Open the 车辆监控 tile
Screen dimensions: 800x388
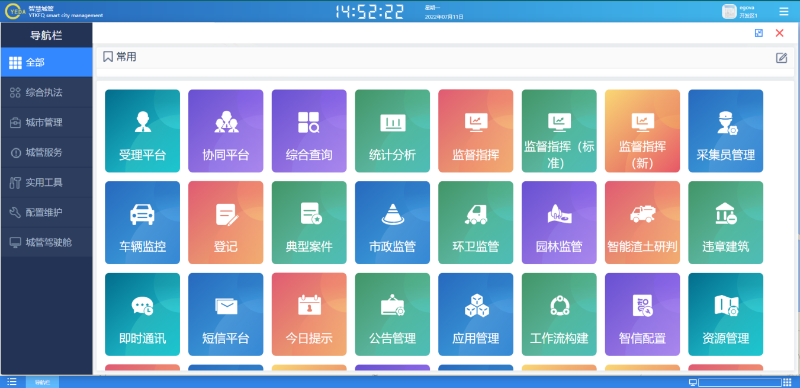[x=142, y=223]
